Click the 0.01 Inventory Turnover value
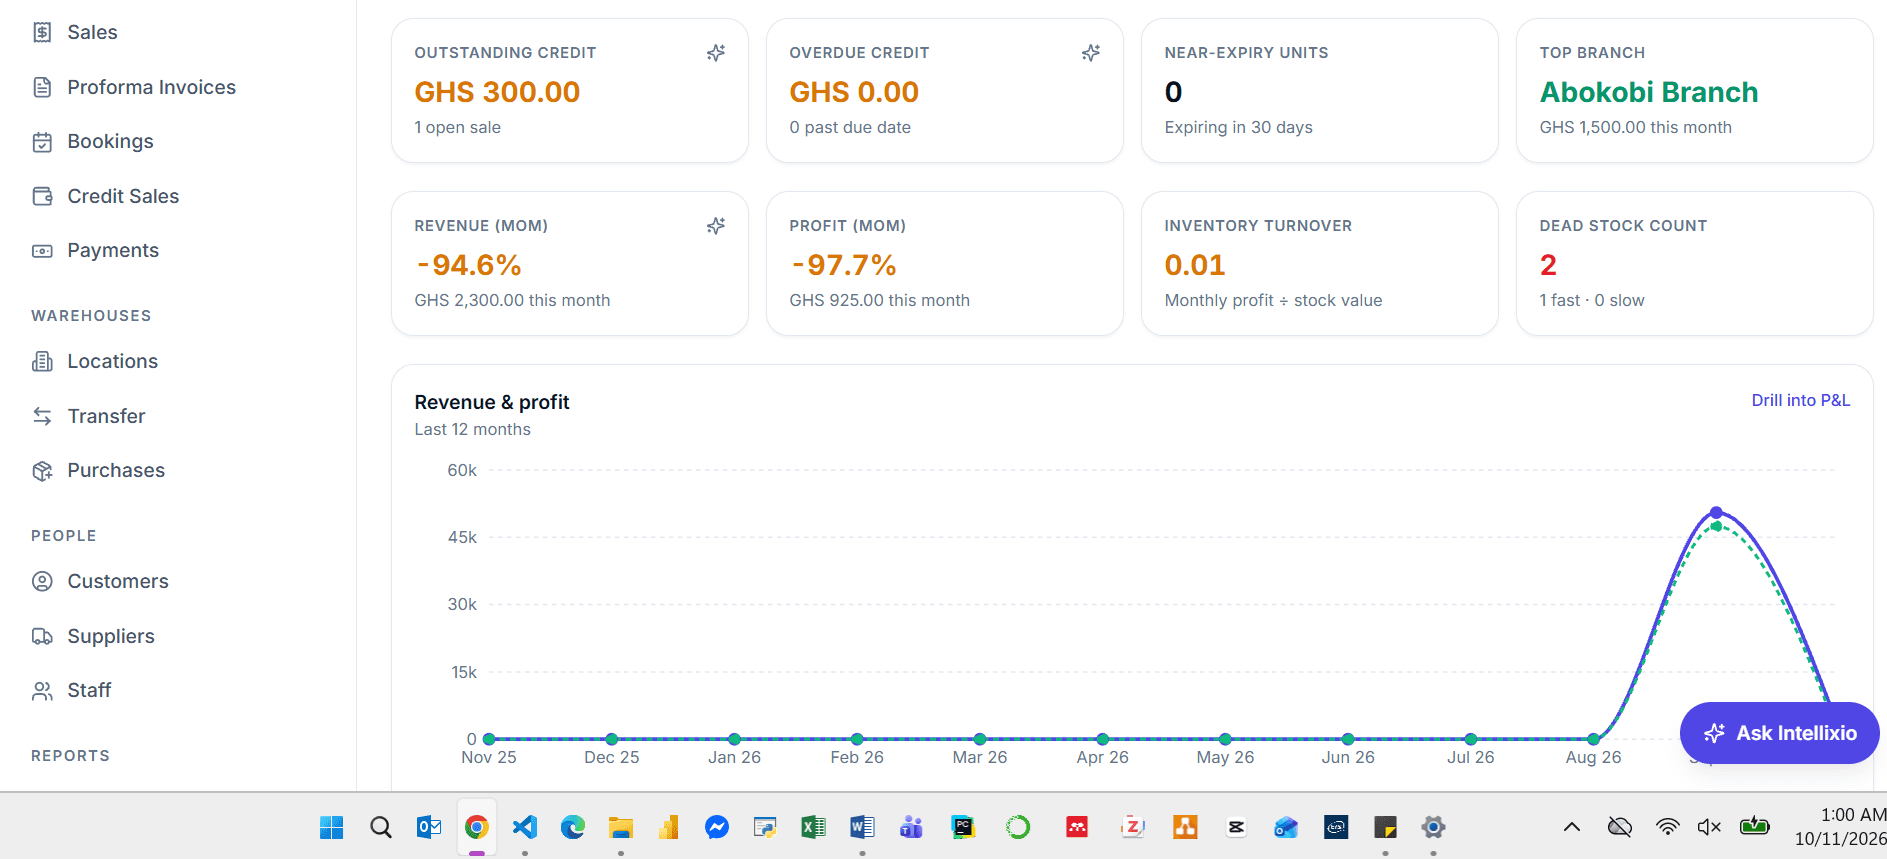1887x859 pixels. coord(1194,265)
